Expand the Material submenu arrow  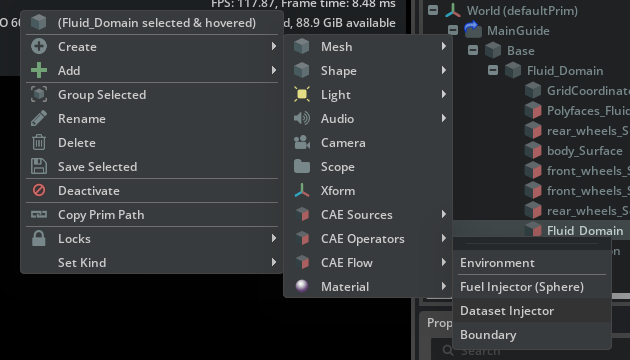444,286
